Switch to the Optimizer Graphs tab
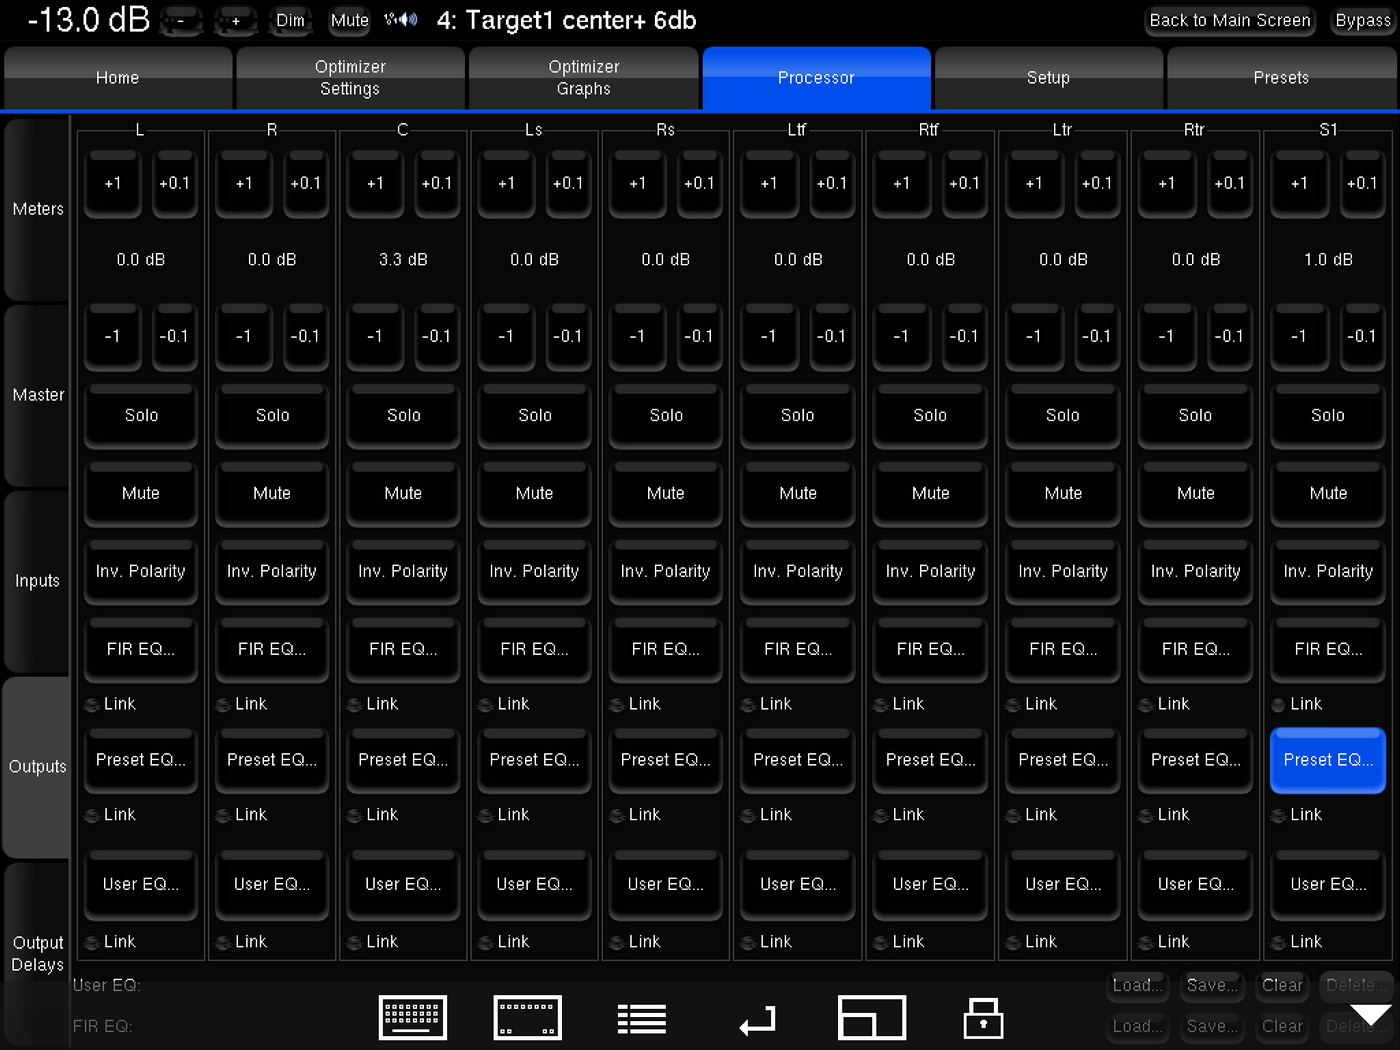Screen dimensions: 1400x1050 pos(583,78)
